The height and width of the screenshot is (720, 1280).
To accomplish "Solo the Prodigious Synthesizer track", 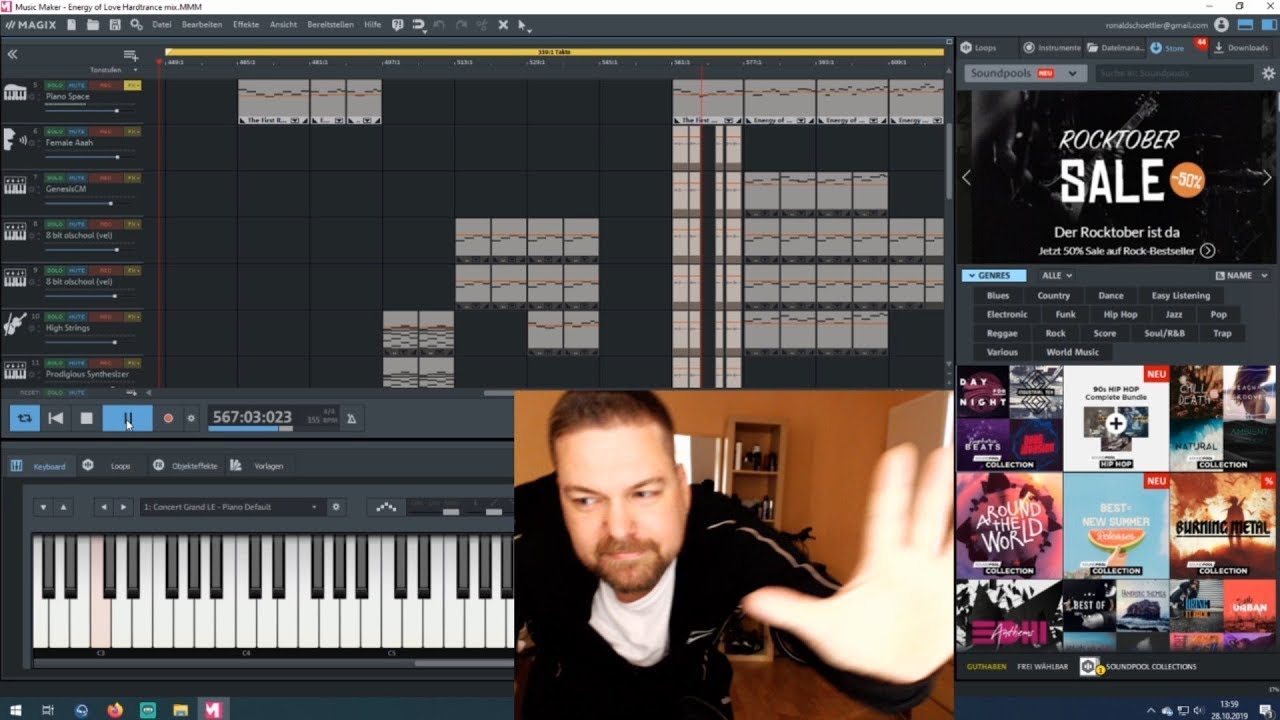I will pyautogui.click(x=54, y=363).
